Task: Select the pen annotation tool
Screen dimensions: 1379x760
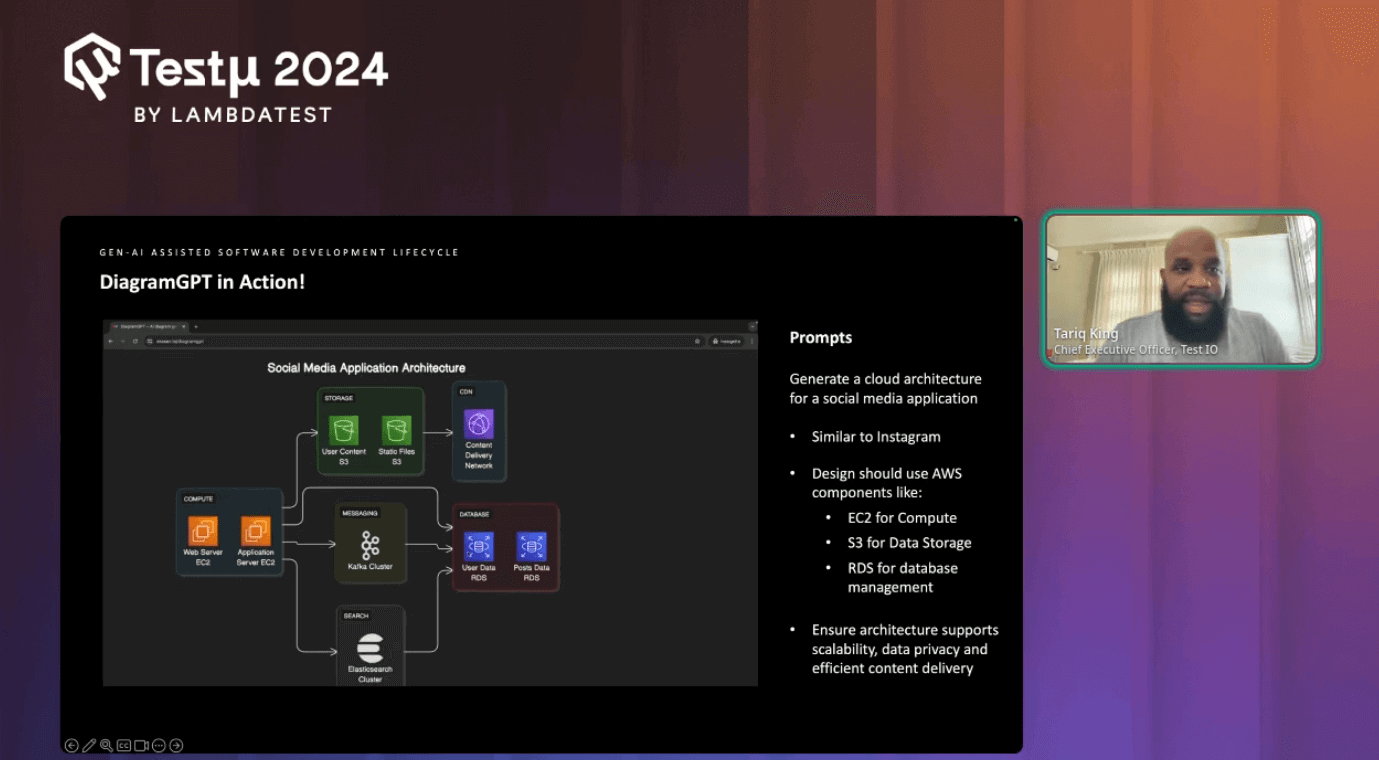Action: 89,745
